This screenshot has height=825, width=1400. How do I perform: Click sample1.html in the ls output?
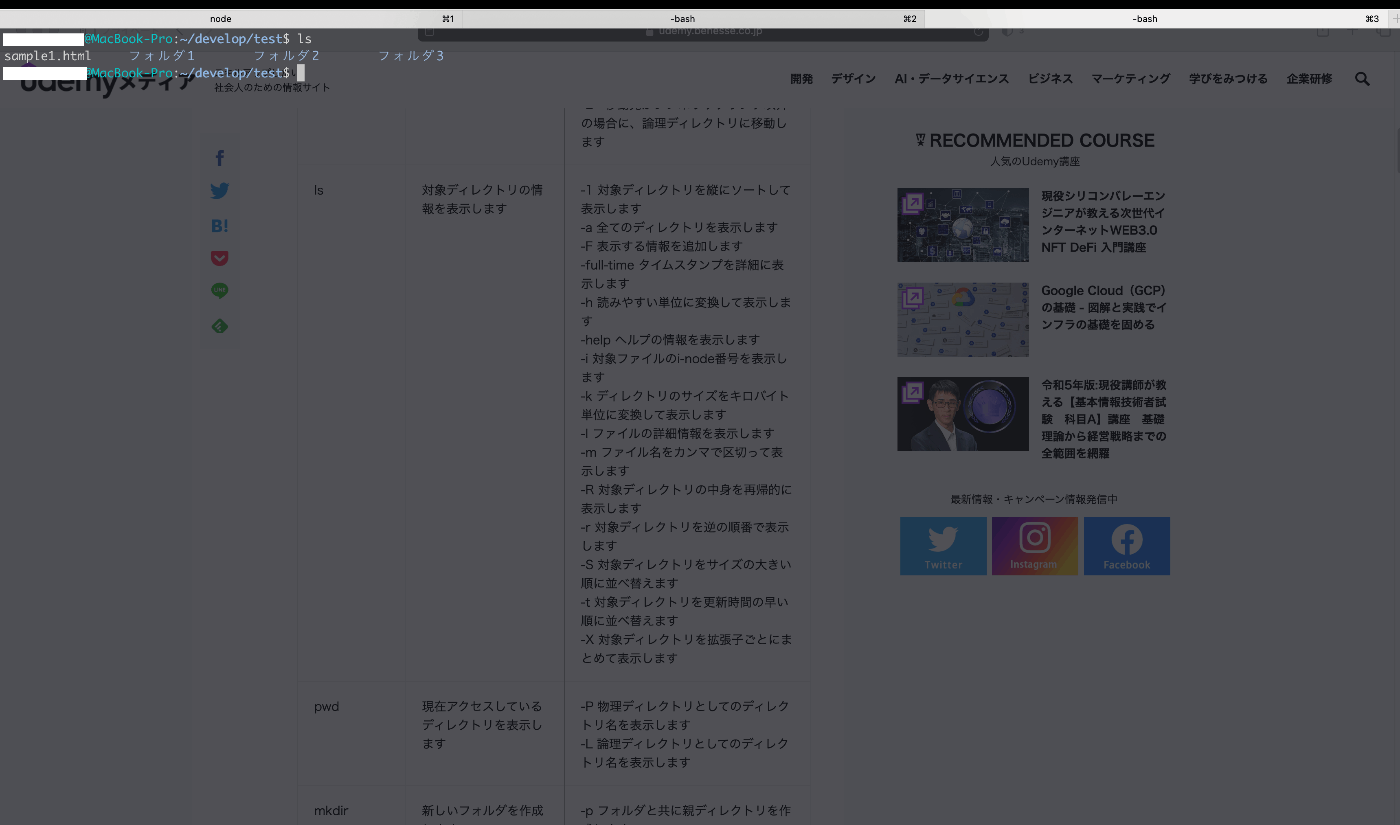[x=47, y=56]
